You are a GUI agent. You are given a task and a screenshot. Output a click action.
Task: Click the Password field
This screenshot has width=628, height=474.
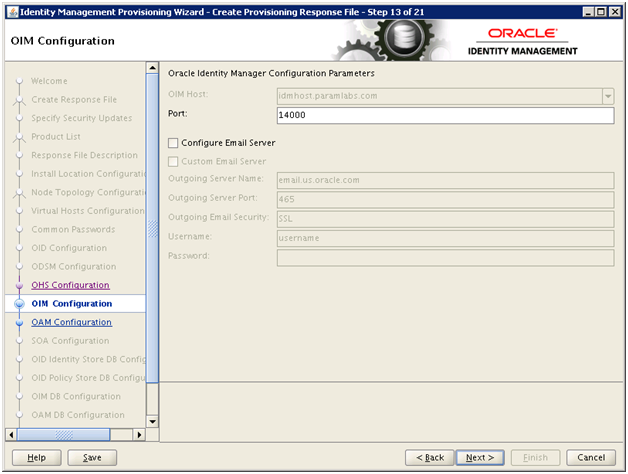point(445,258)
